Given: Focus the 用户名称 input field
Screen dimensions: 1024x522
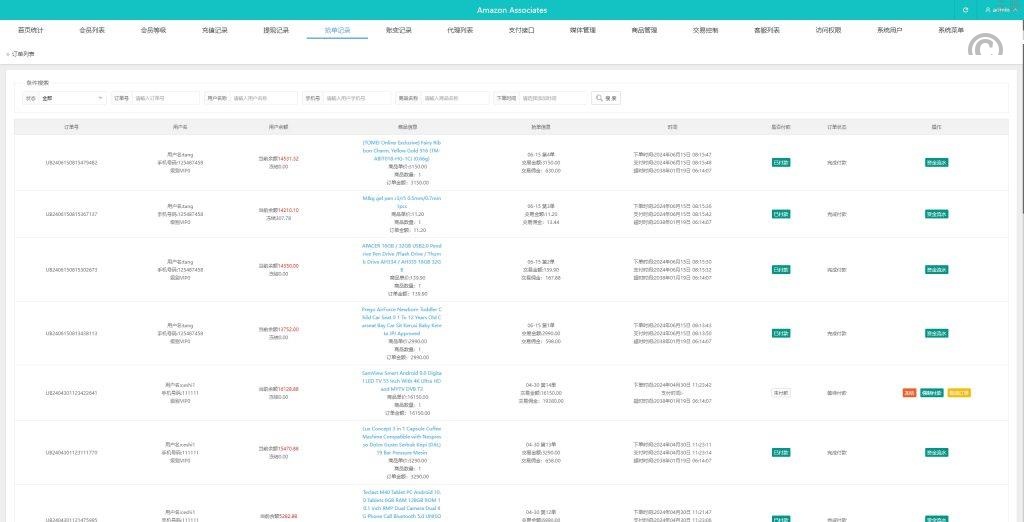Looking at the screenshot, I should 264,98.
